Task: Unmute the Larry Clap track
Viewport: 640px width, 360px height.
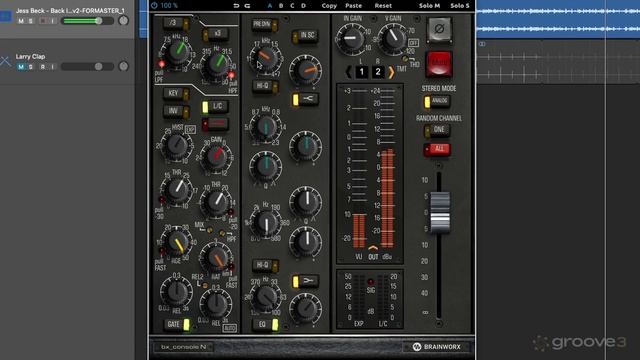Action: point(21,67)
